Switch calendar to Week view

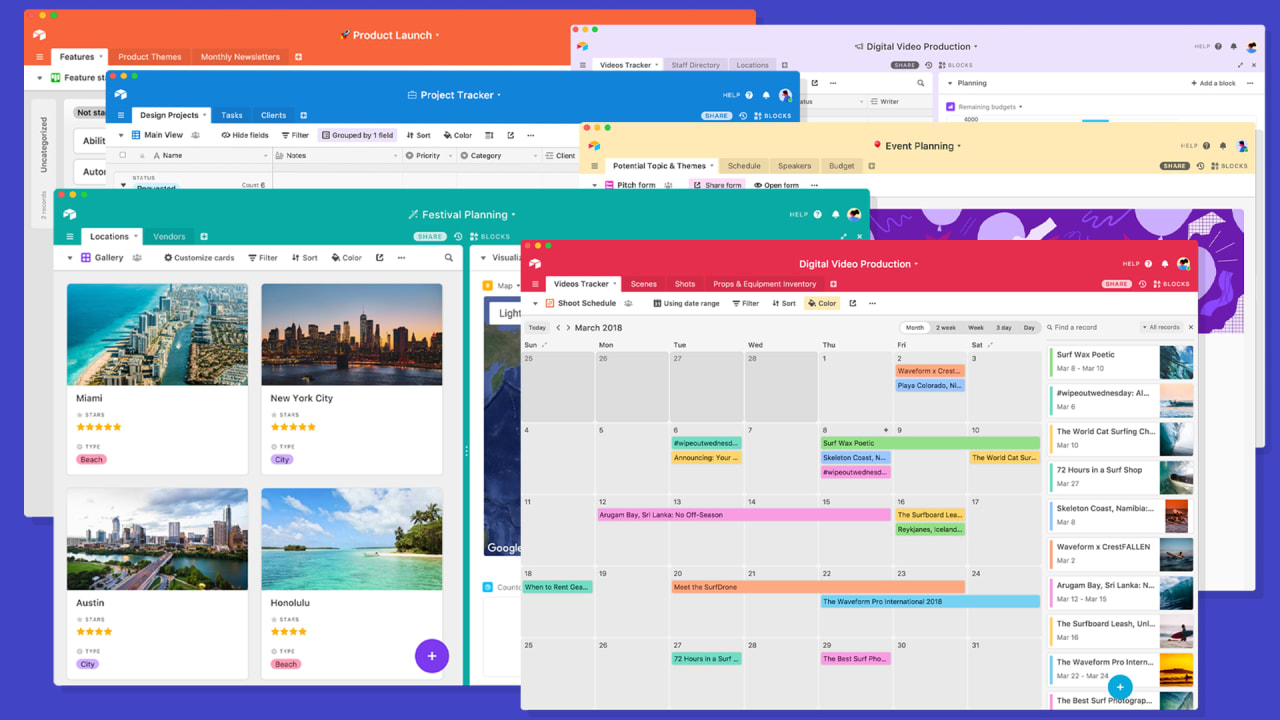[x=975, y=328]
